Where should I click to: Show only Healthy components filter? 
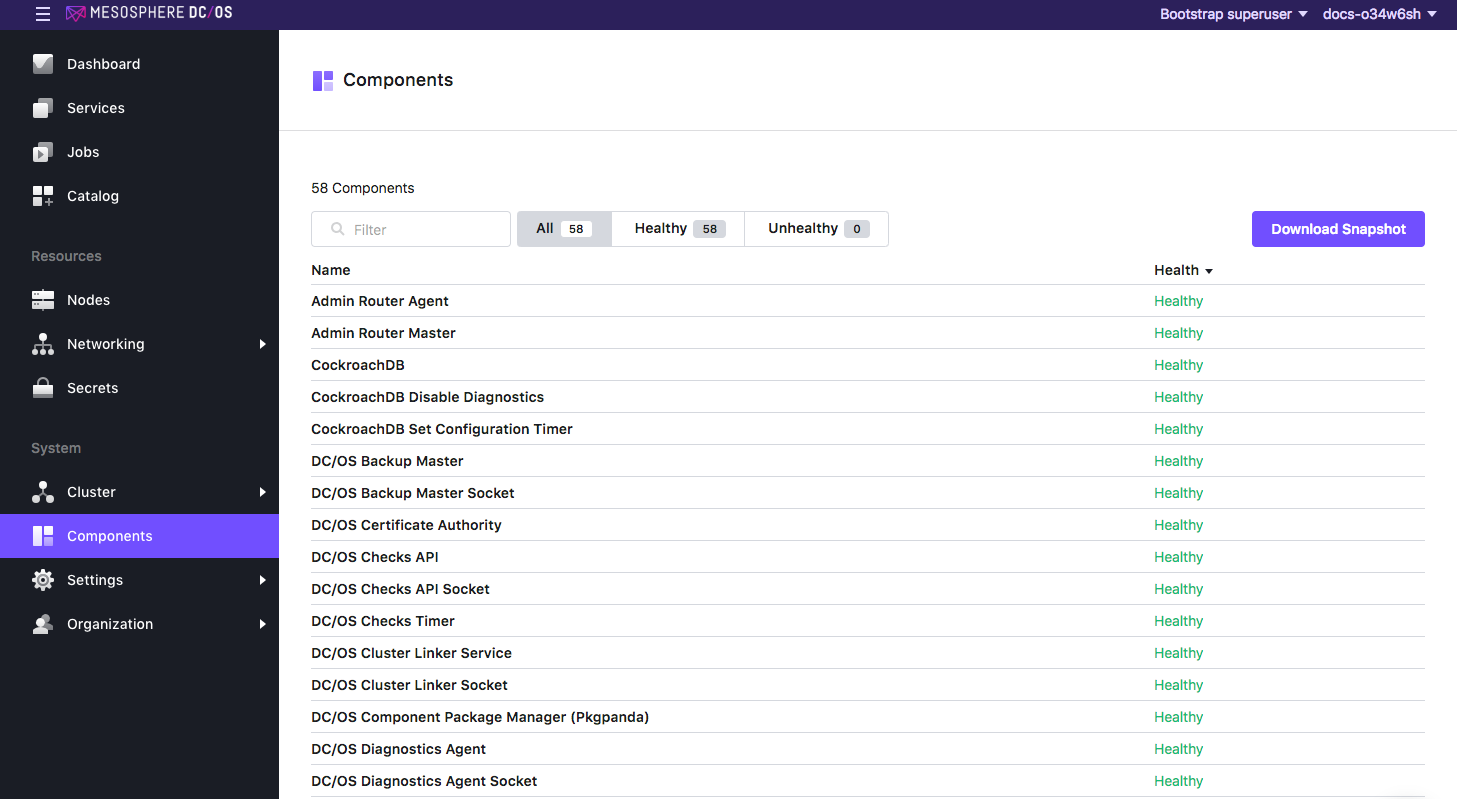(x=678, y=229)
